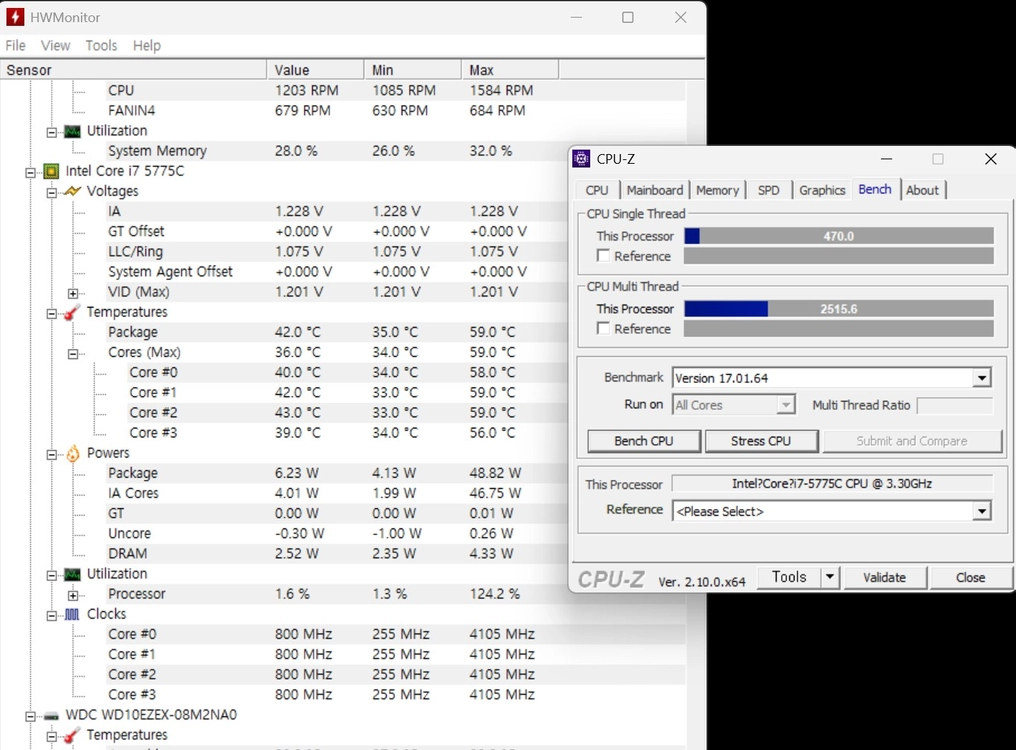Click the Close button in CPU-Z
The image size is (1016, 750).
click(970, 577)
